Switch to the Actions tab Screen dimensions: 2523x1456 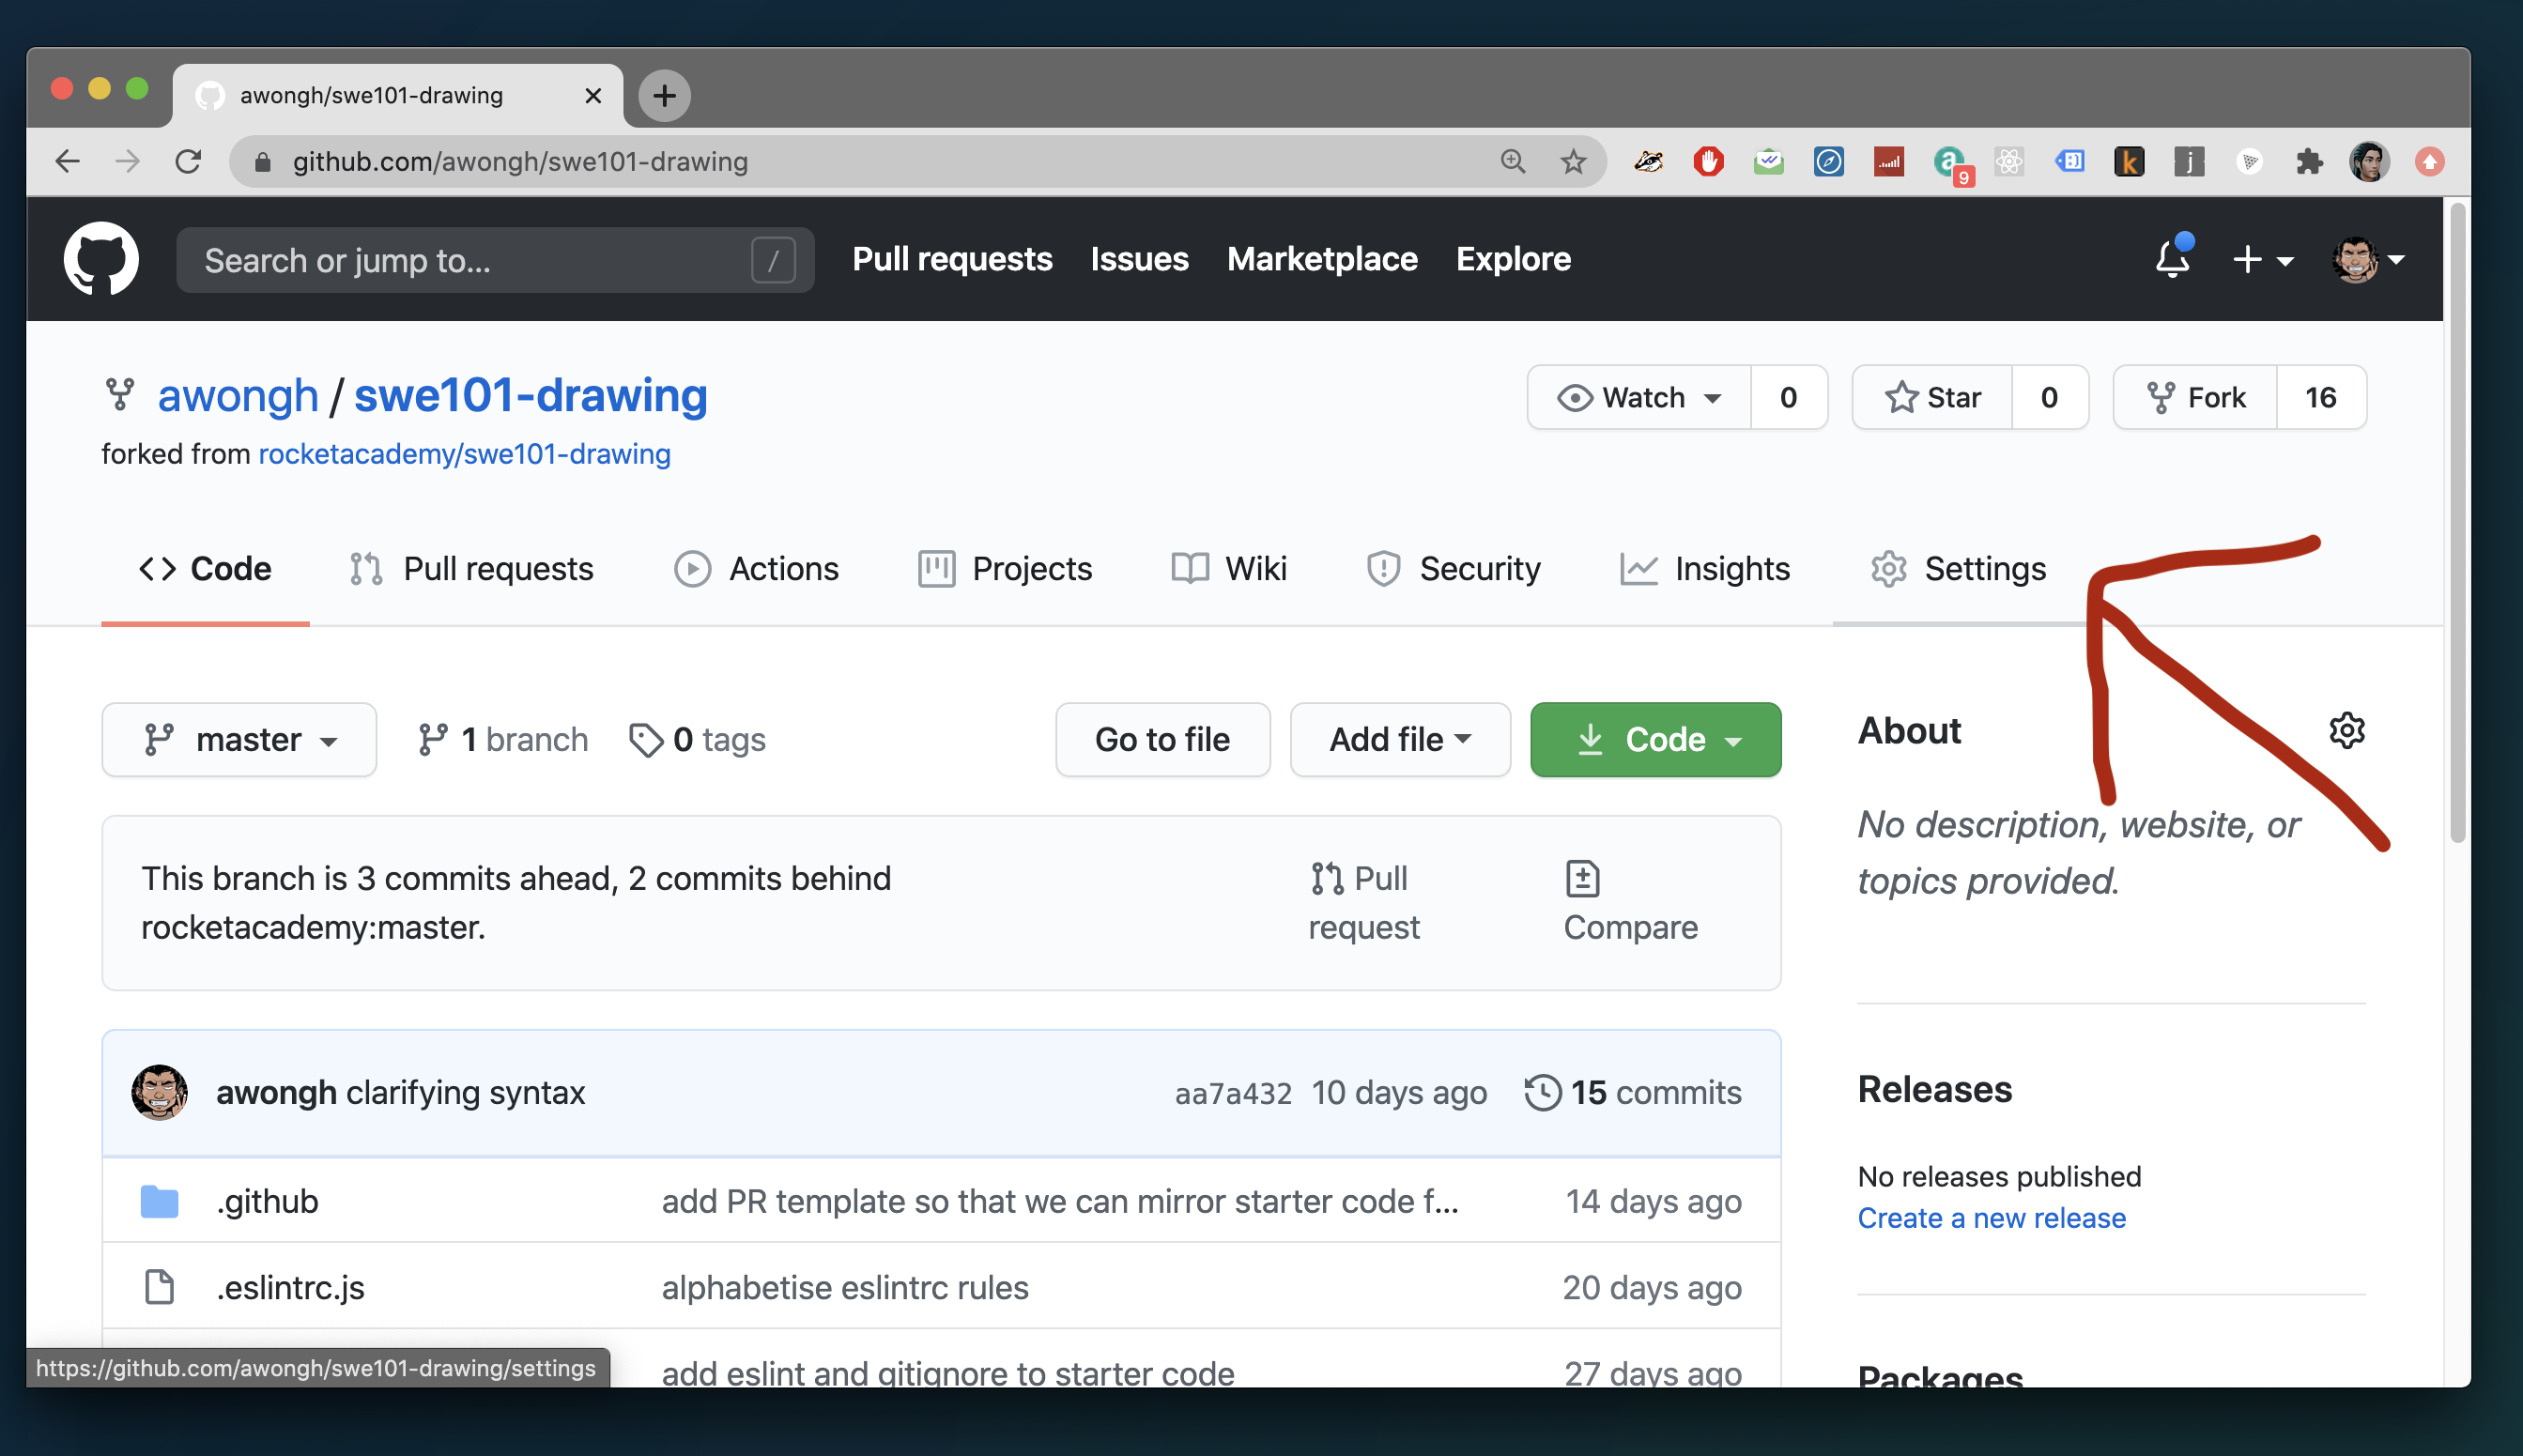756,568
